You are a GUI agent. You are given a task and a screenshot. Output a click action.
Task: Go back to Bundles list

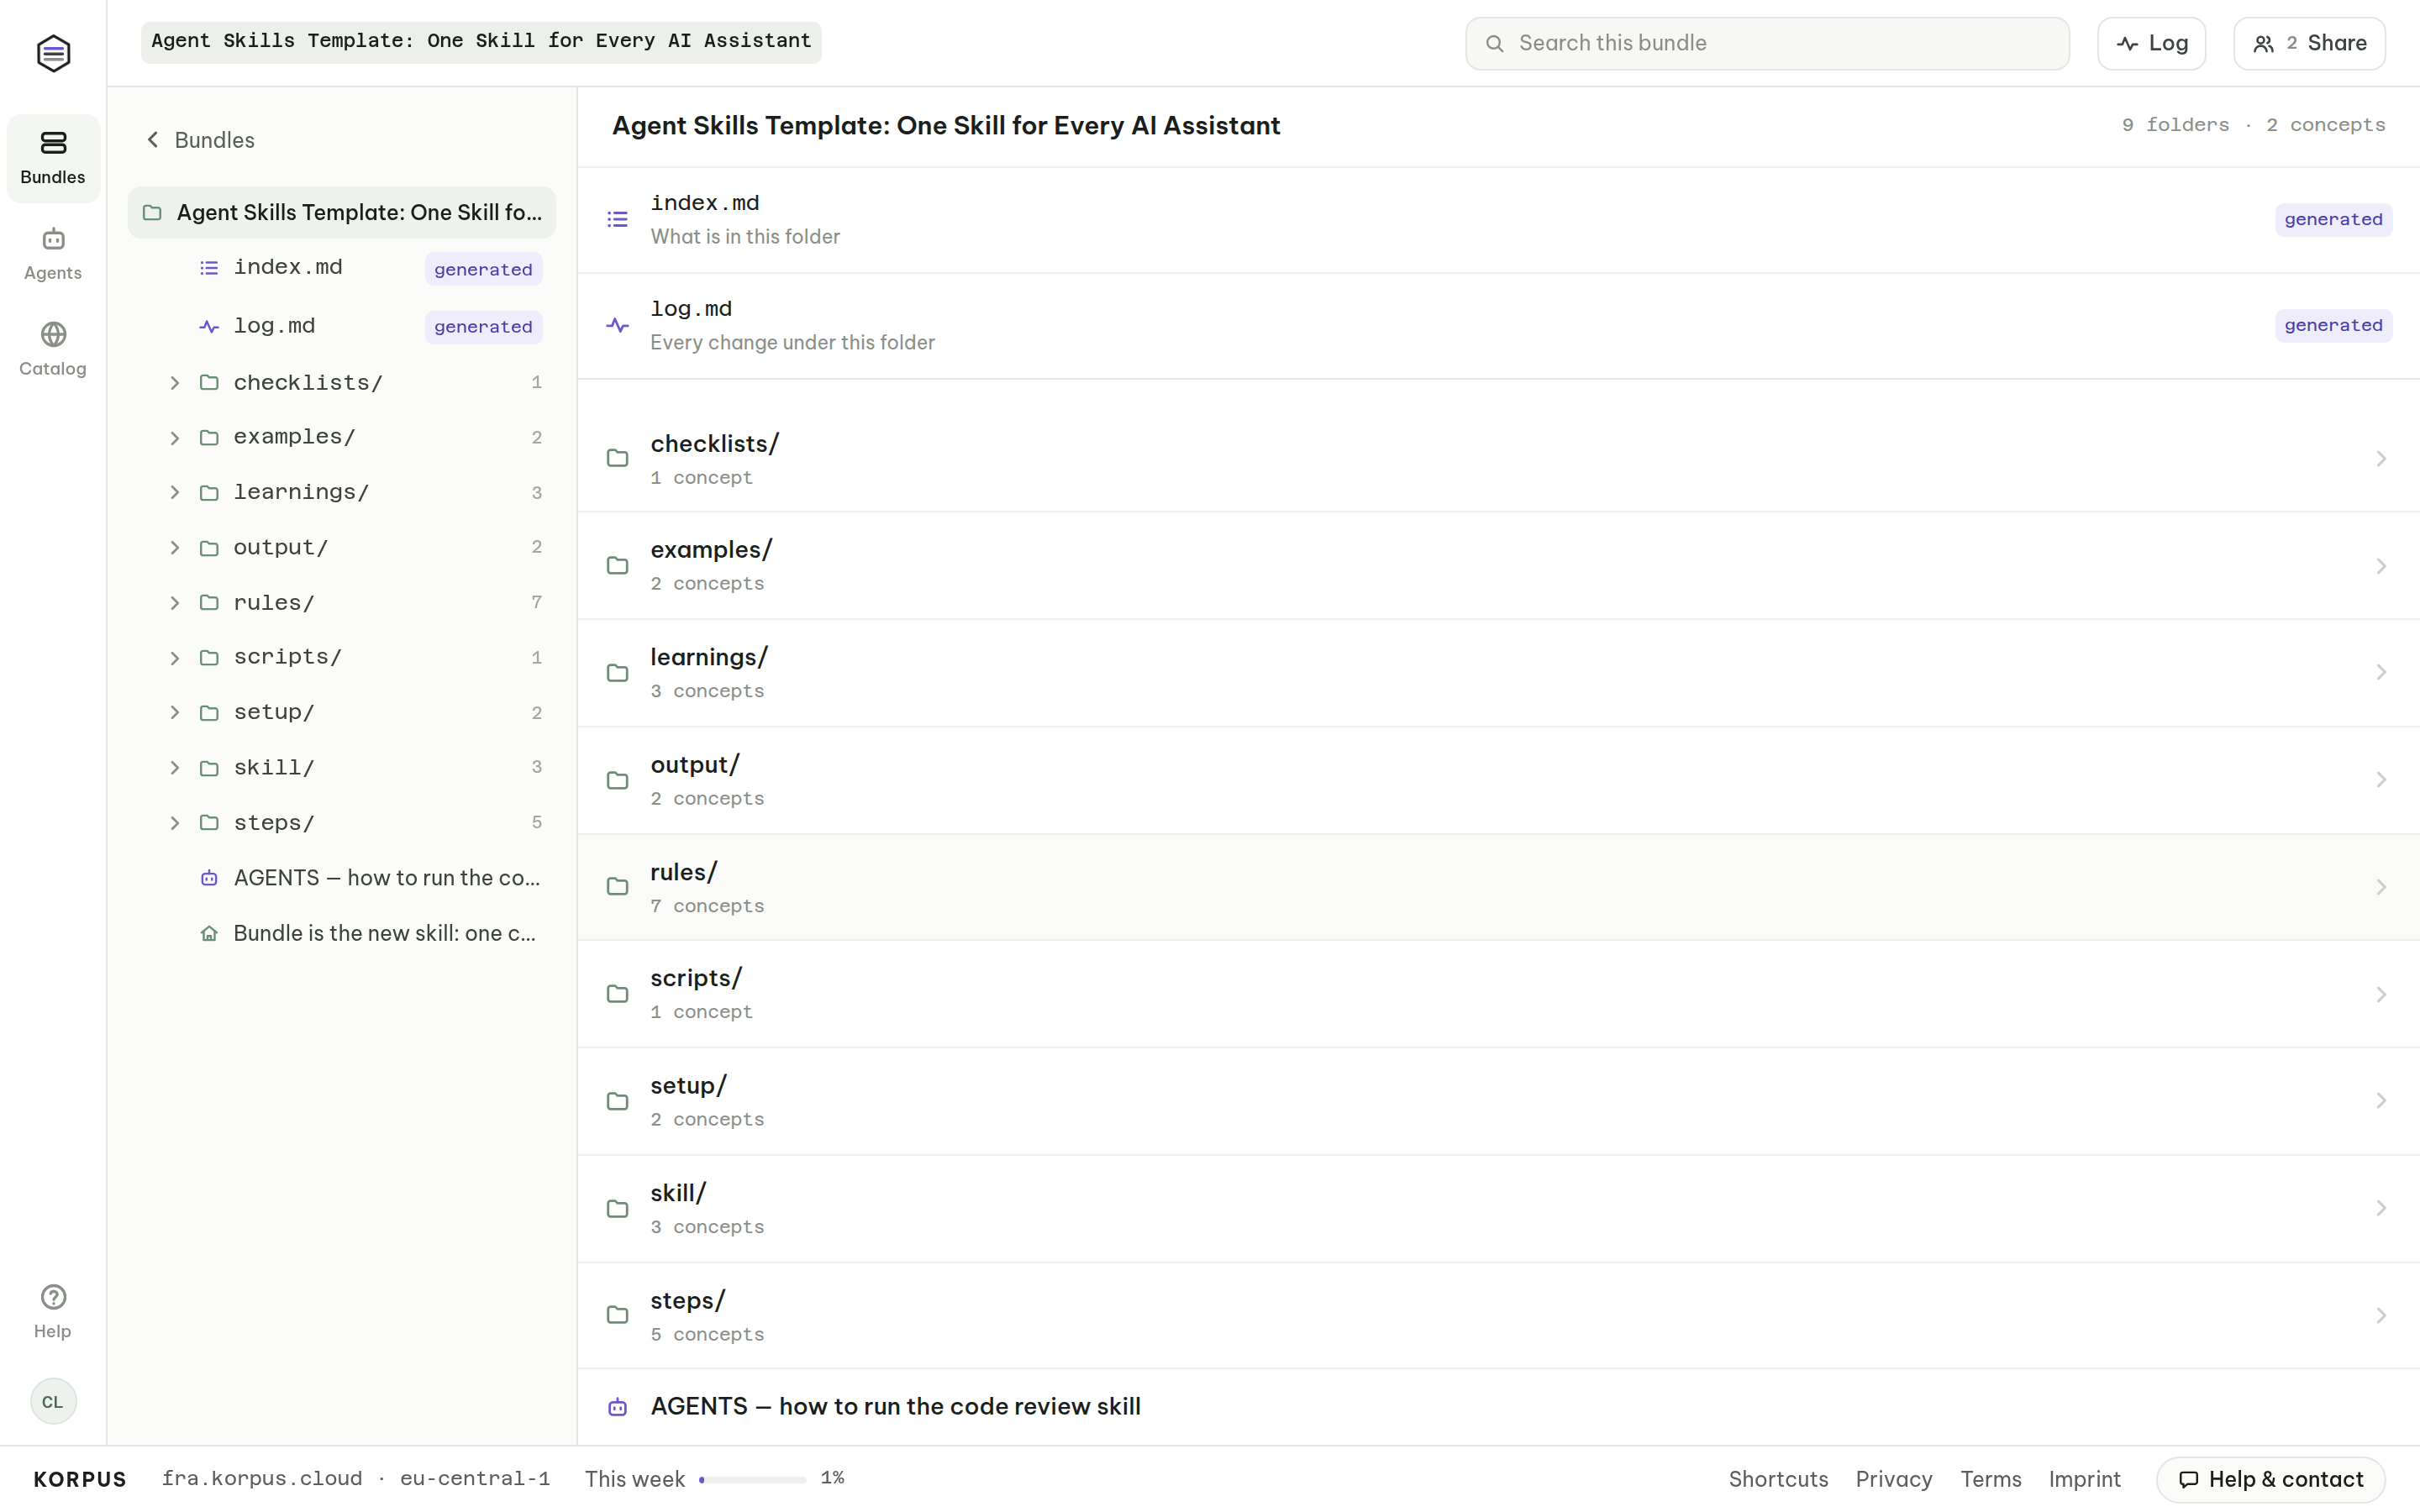(x=200, y=140)
